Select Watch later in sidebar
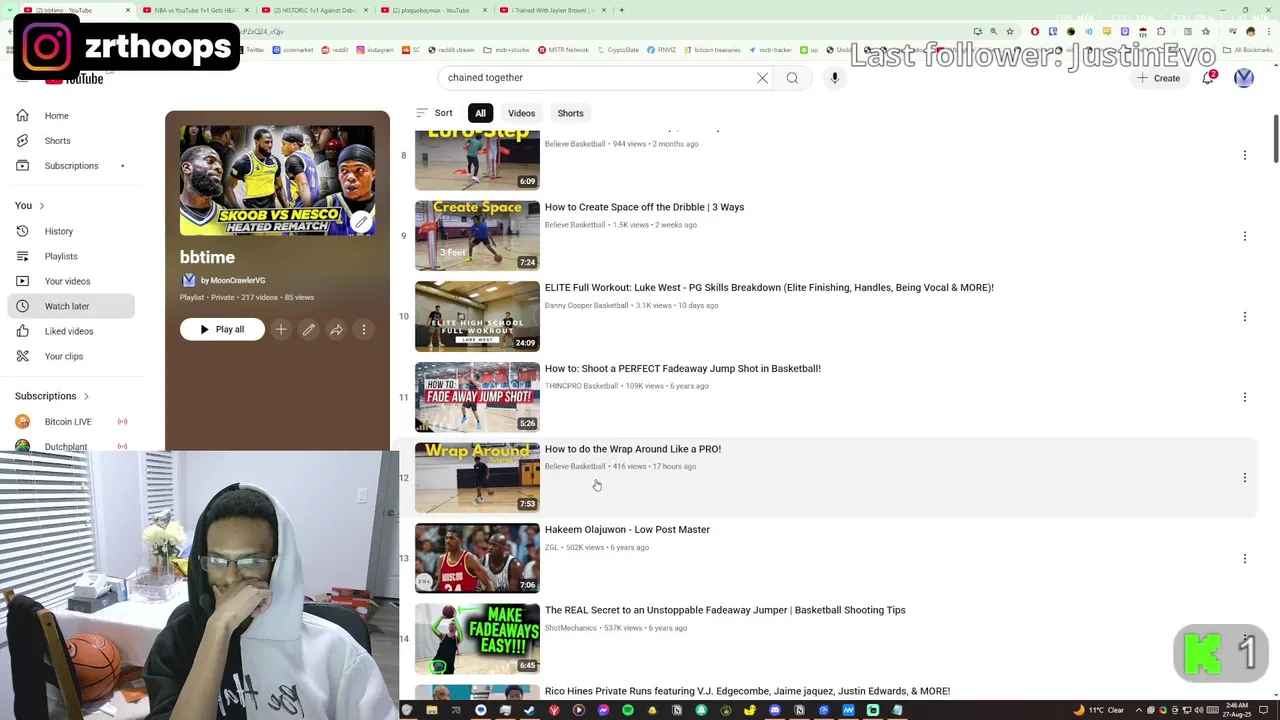1280x720 pixels. (70, 306)
